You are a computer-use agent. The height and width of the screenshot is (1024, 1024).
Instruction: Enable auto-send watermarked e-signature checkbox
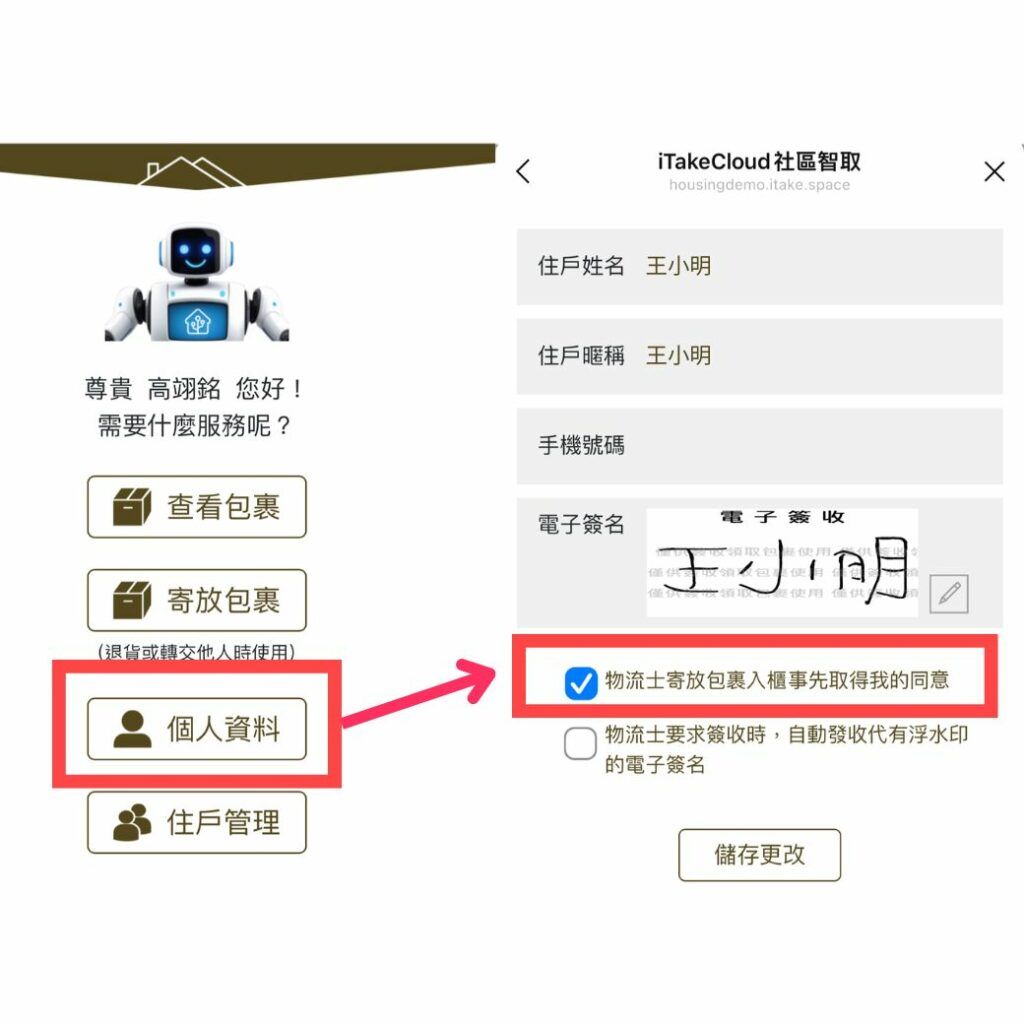click(x=581, y=743)
